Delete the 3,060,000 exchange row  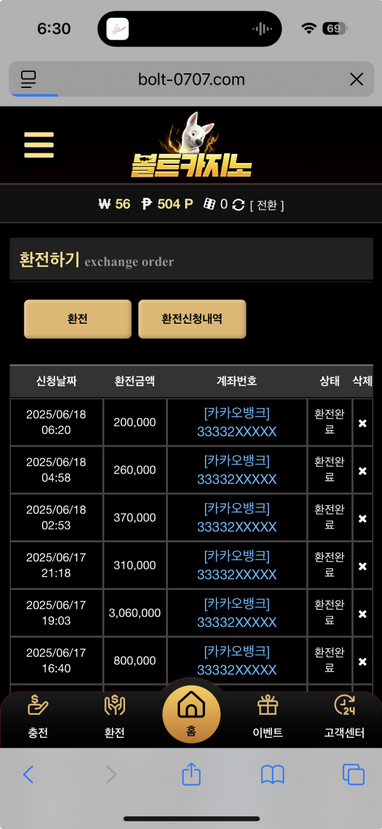[362, 614]
